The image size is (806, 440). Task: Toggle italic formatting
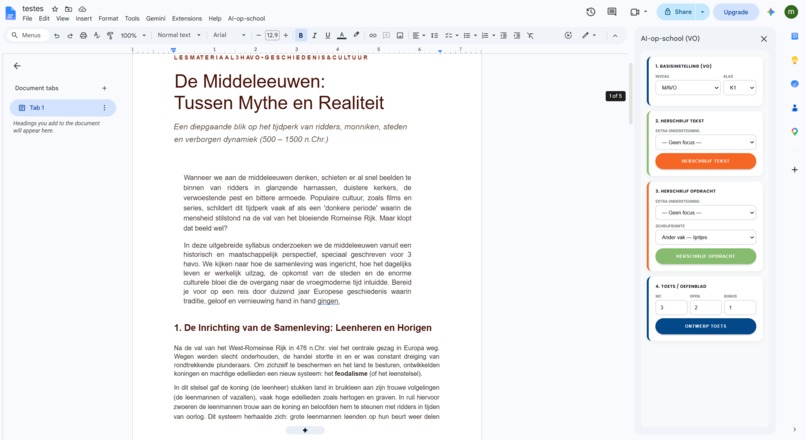click(x=314, y=35)
